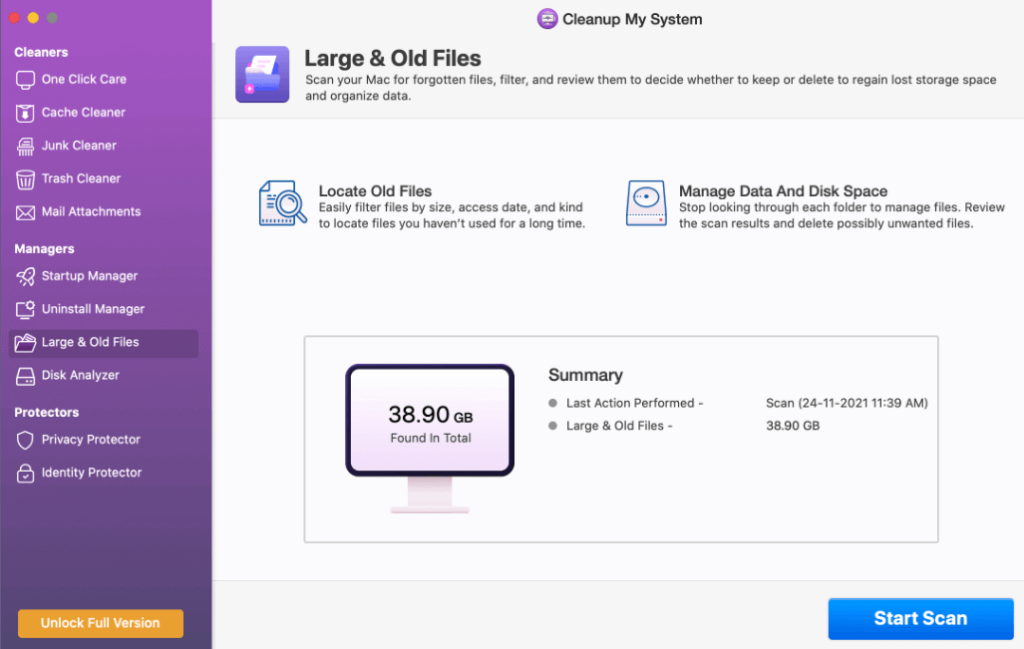The width and height of the screenshot is (1024, 649).
Task: Click the Disk Analyzer drive icon
Action: point(25,376)
